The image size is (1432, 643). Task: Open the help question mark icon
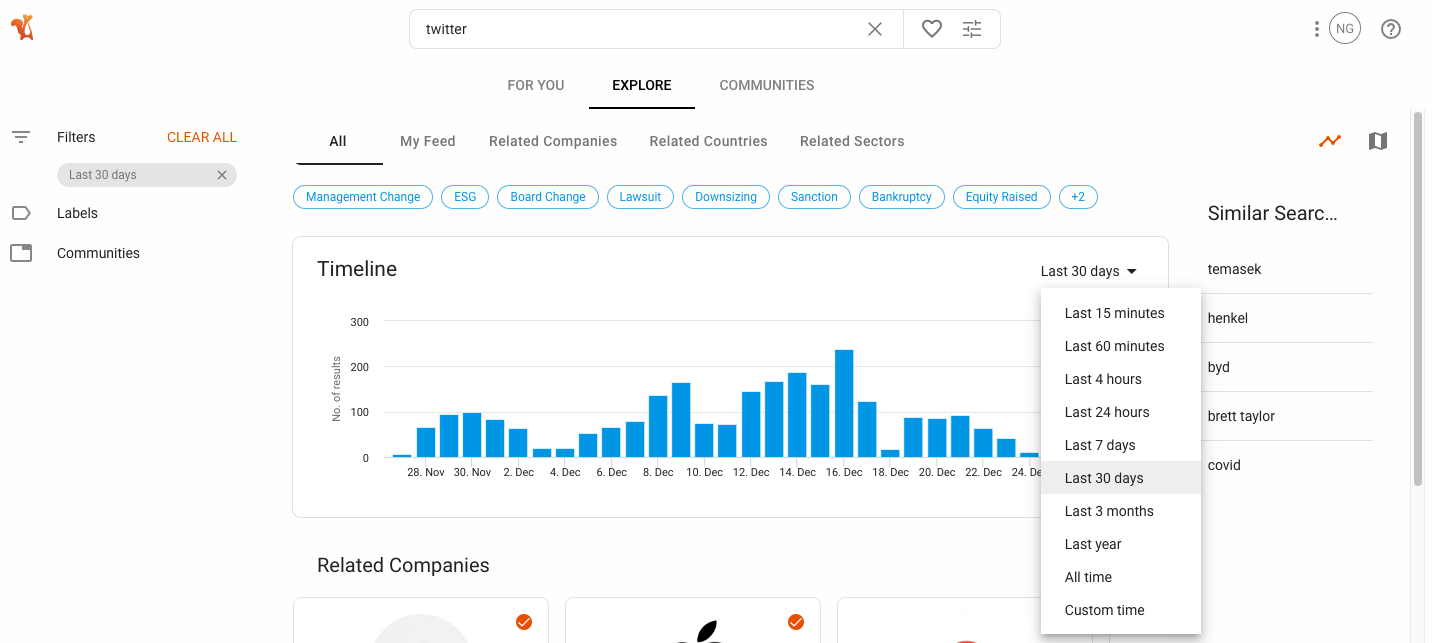(x=1391, y=29)
